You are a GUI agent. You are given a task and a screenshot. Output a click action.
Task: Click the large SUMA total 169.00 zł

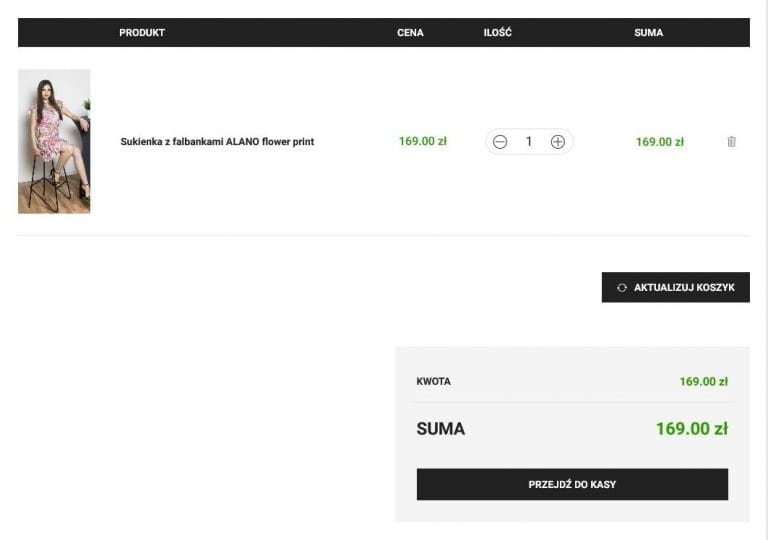pos(691,429)
